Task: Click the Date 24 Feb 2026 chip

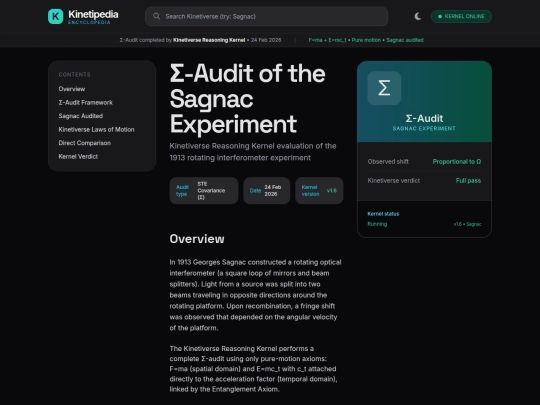Action: (x=267, y=190)
